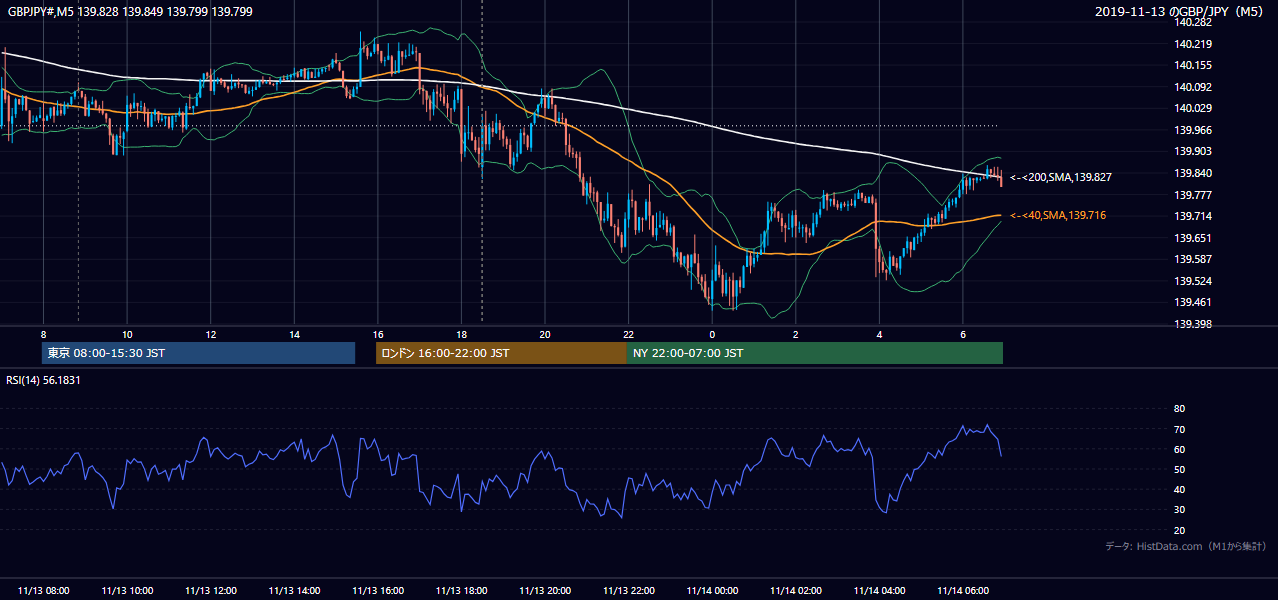Click price level 140.219 on the axis

point(1191,44)
